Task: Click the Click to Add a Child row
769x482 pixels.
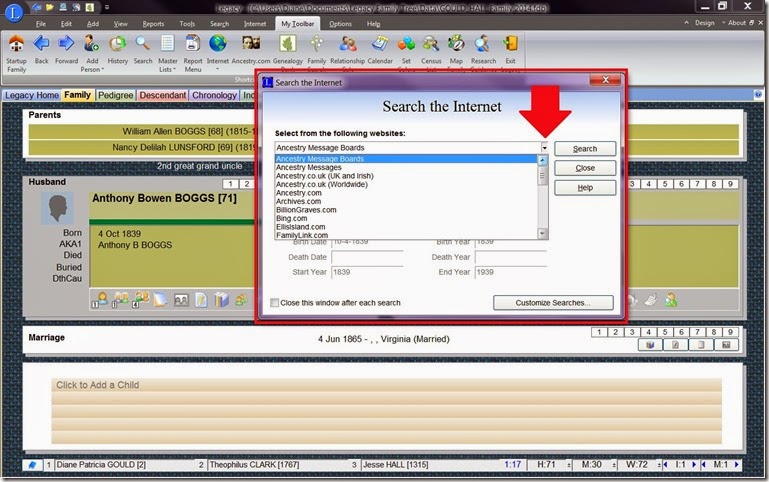Action: pos(386,385)
